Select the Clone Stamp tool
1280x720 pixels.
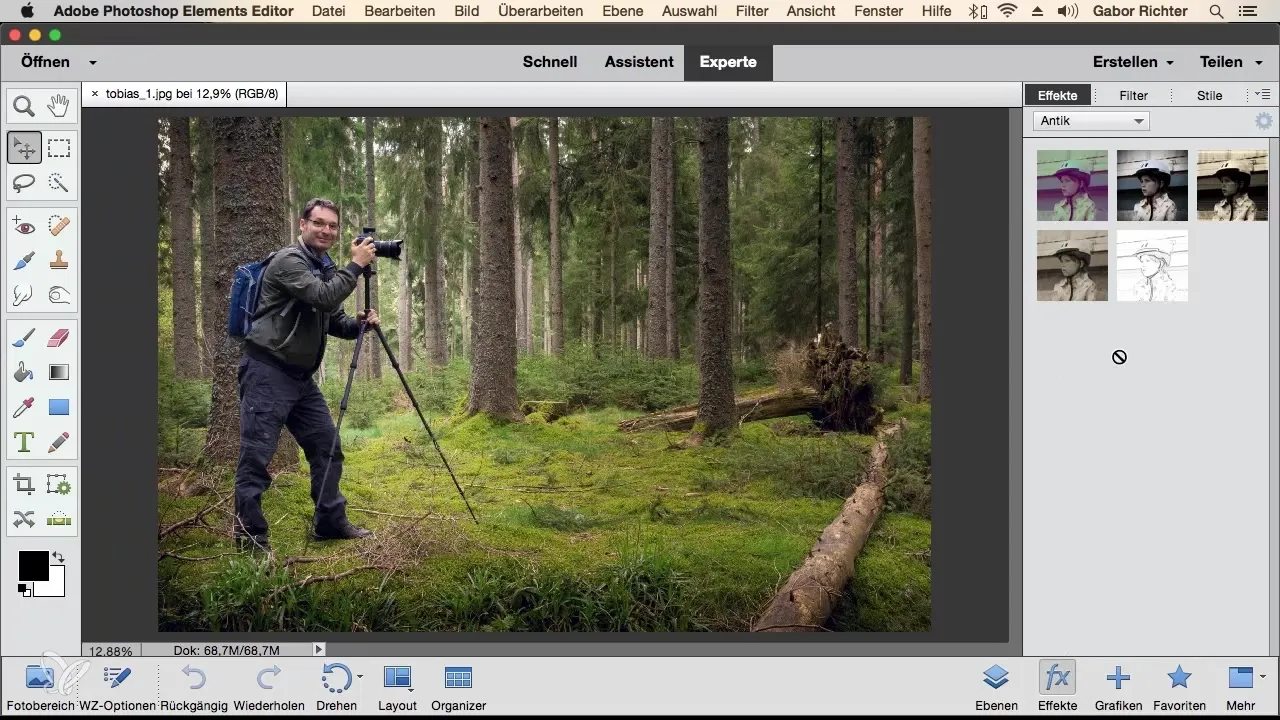tap(59, 260)
